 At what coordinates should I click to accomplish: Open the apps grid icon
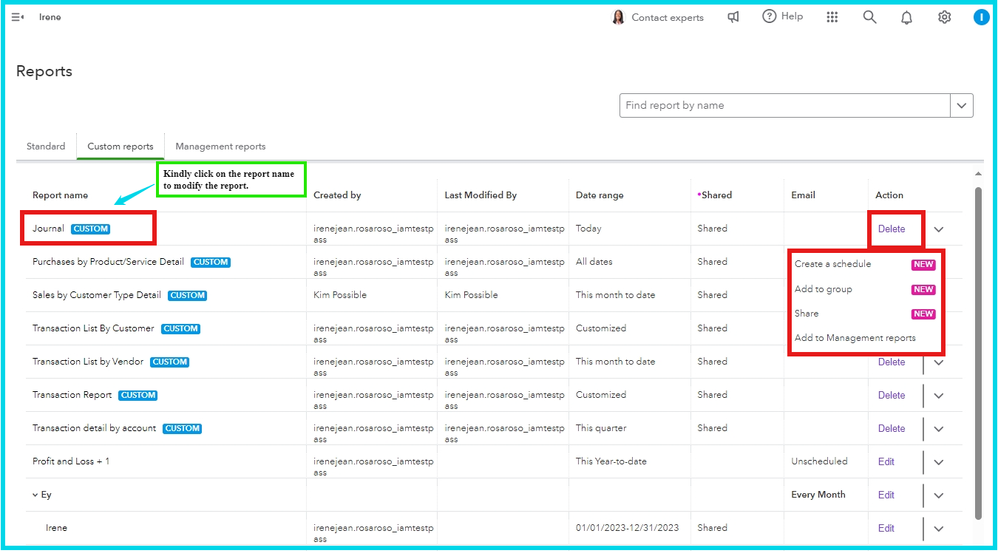click(x=832, y=17)
